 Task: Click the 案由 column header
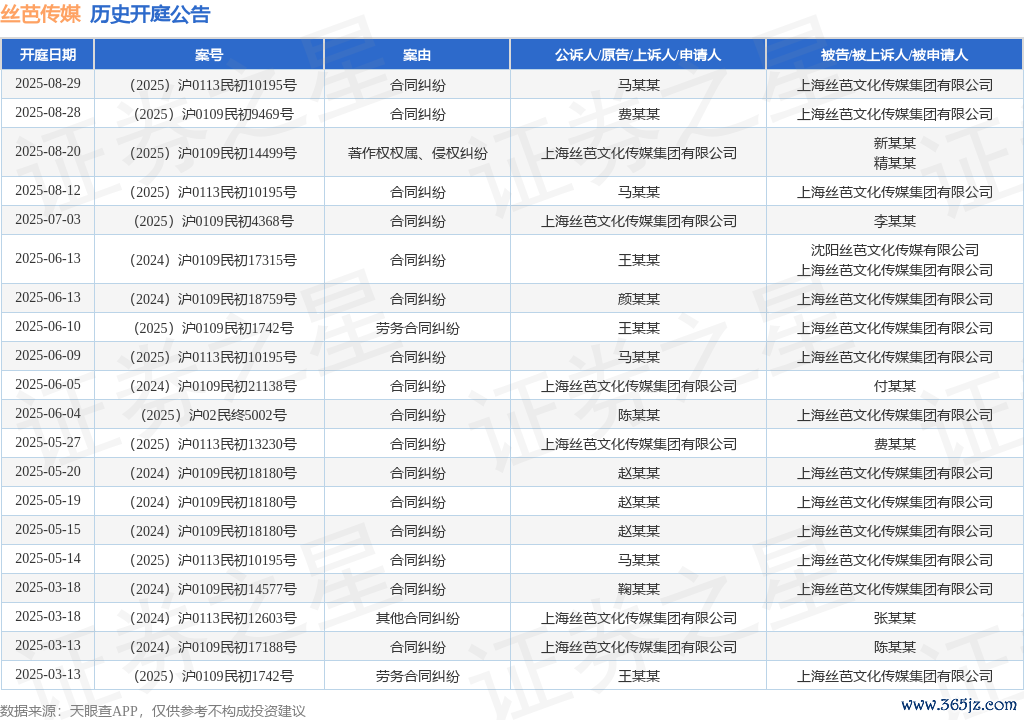coord(417,55)
